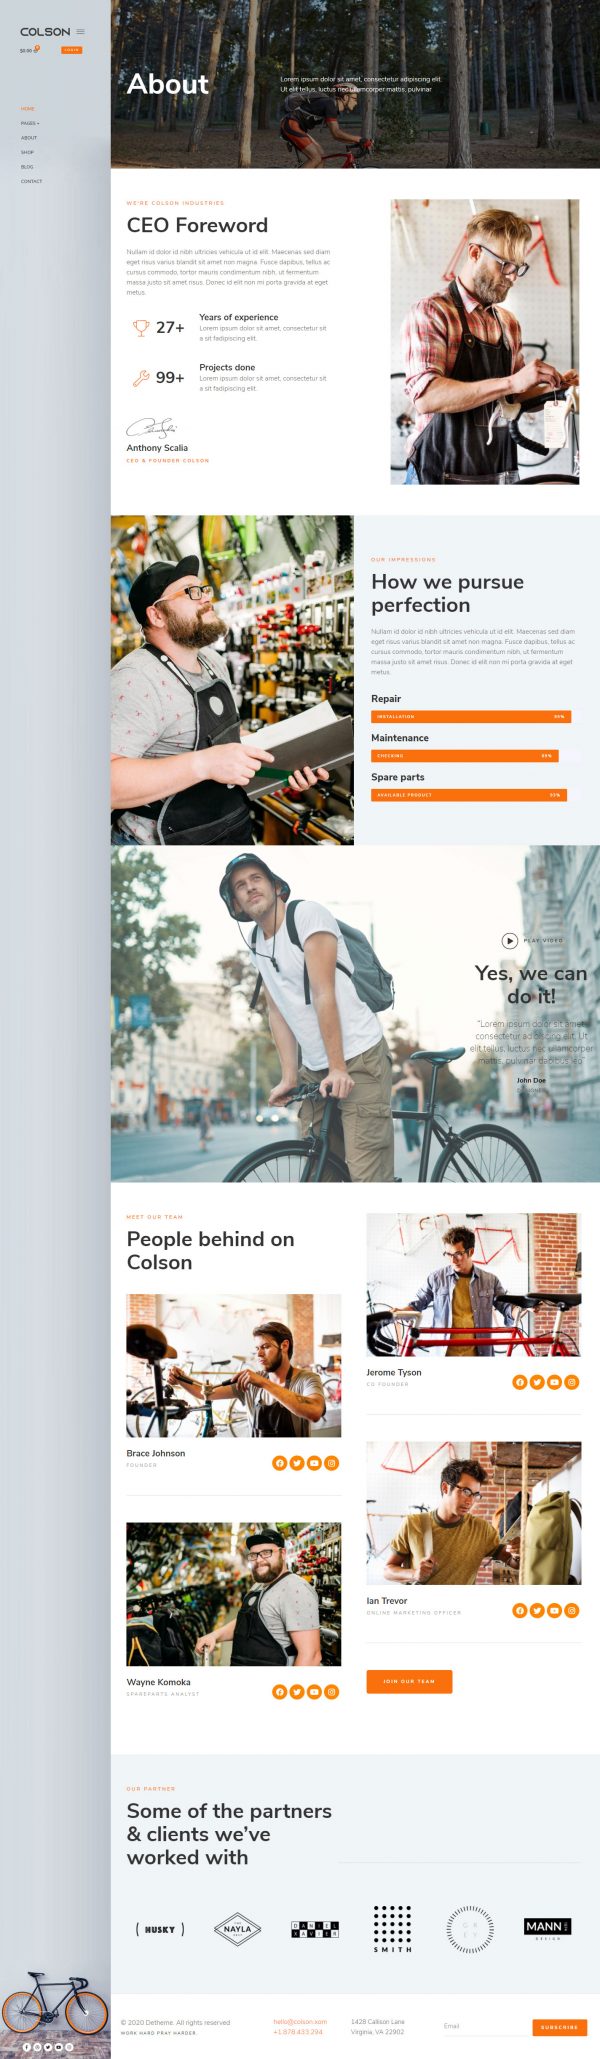This screenshot has height=2059, width=600.
Task: Open the hamburger menu beside Colson logo
Action: point(81,32)
